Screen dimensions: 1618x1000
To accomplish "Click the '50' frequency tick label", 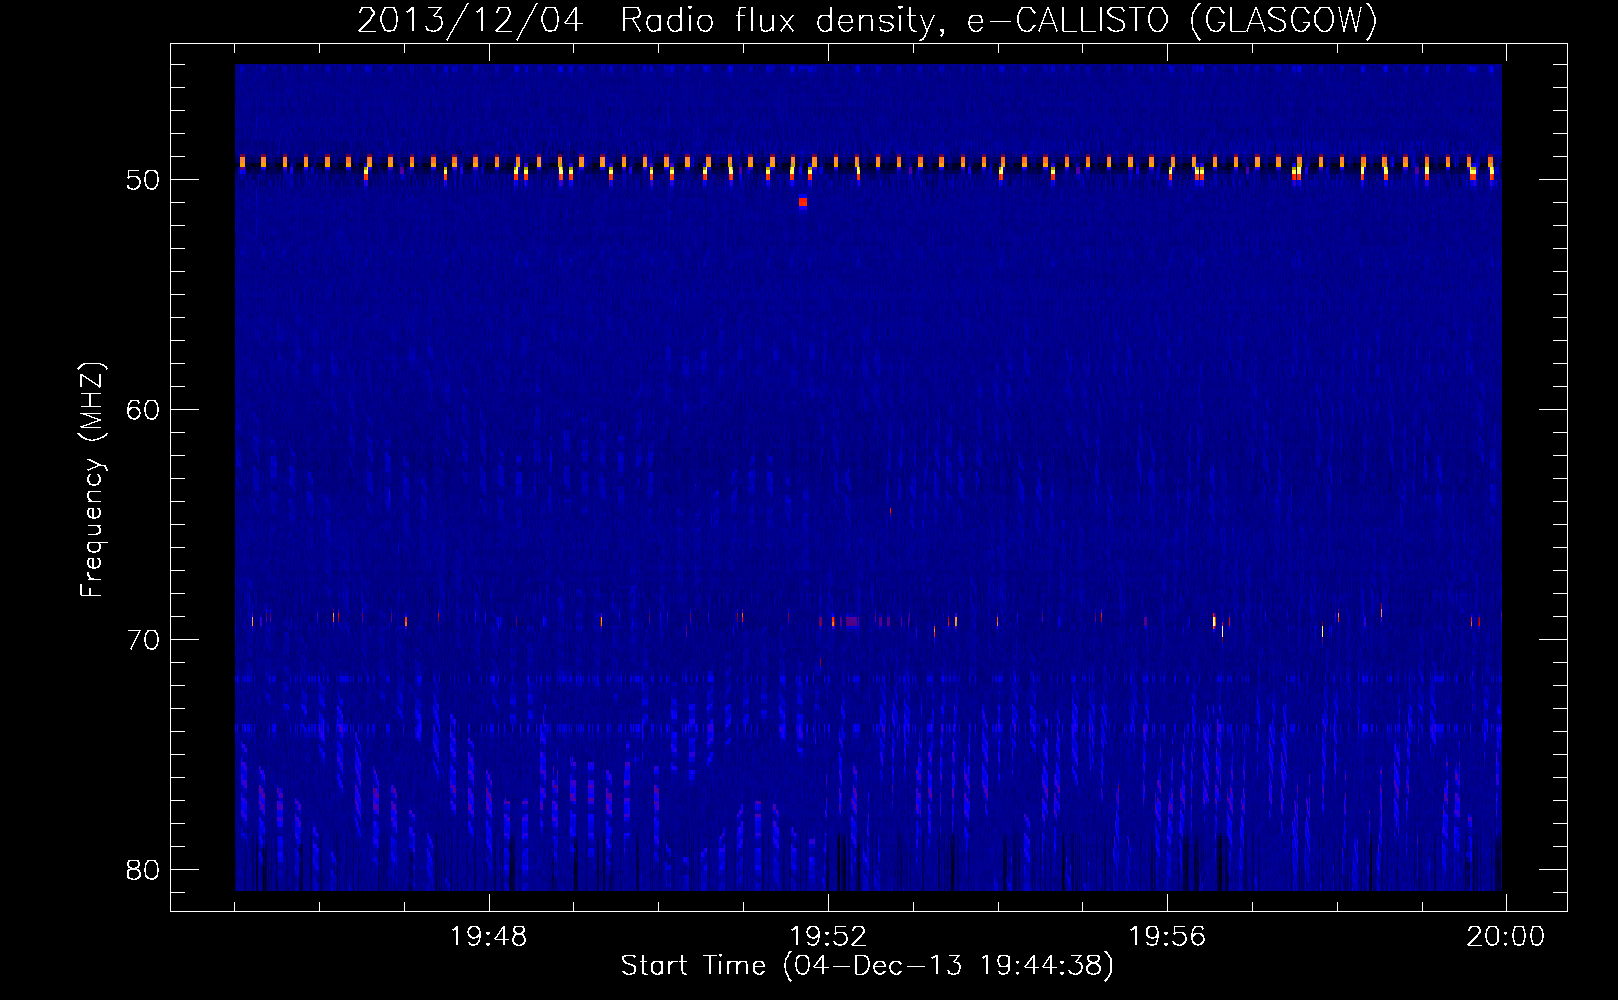I will pyautogui.click(x=144, y=181).
